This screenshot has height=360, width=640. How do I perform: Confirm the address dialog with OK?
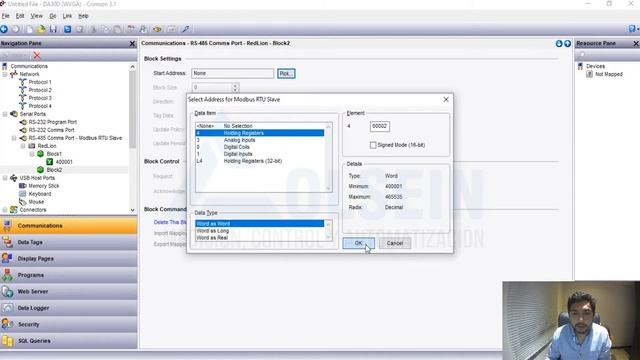pyautogui.click(x=358, y=243)
